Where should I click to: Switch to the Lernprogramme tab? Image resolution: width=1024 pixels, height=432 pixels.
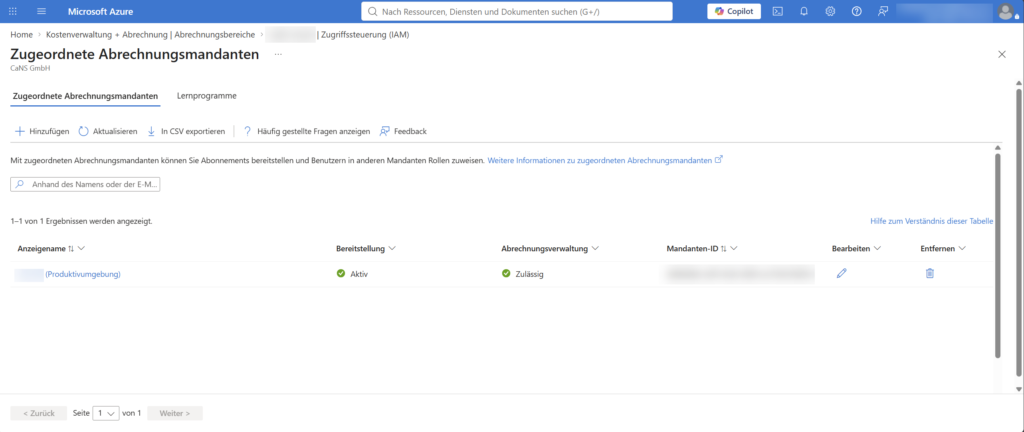[206, 96]
